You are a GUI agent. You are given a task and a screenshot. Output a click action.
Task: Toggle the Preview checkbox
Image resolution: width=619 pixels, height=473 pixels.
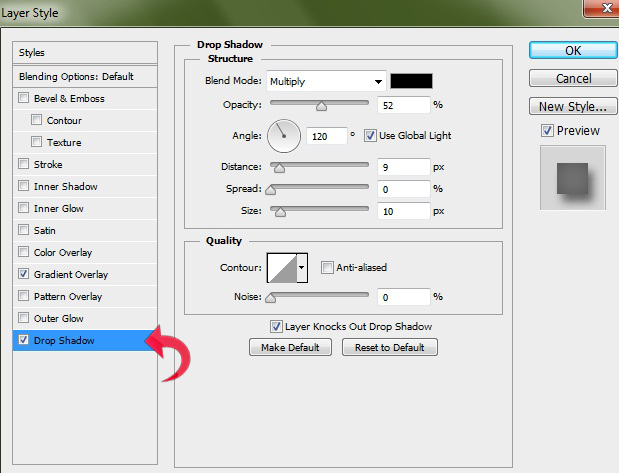click(547, 131)
